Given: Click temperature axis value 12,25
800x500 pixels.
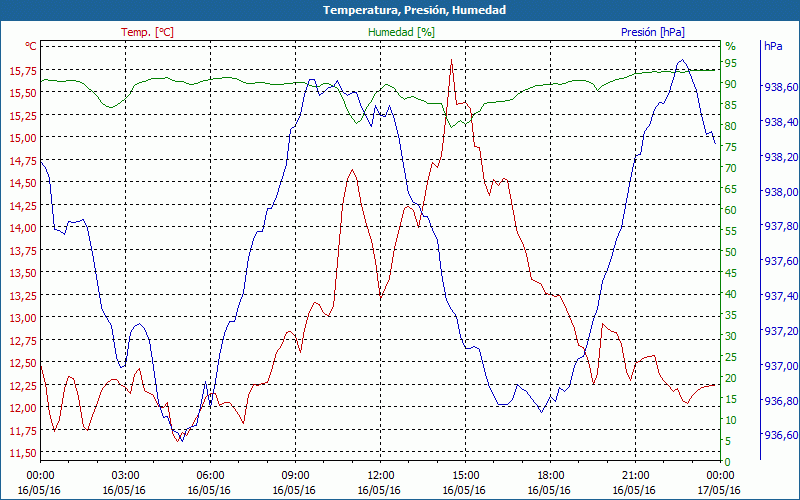Looking at the screenshot, I should tap(23, 384).
